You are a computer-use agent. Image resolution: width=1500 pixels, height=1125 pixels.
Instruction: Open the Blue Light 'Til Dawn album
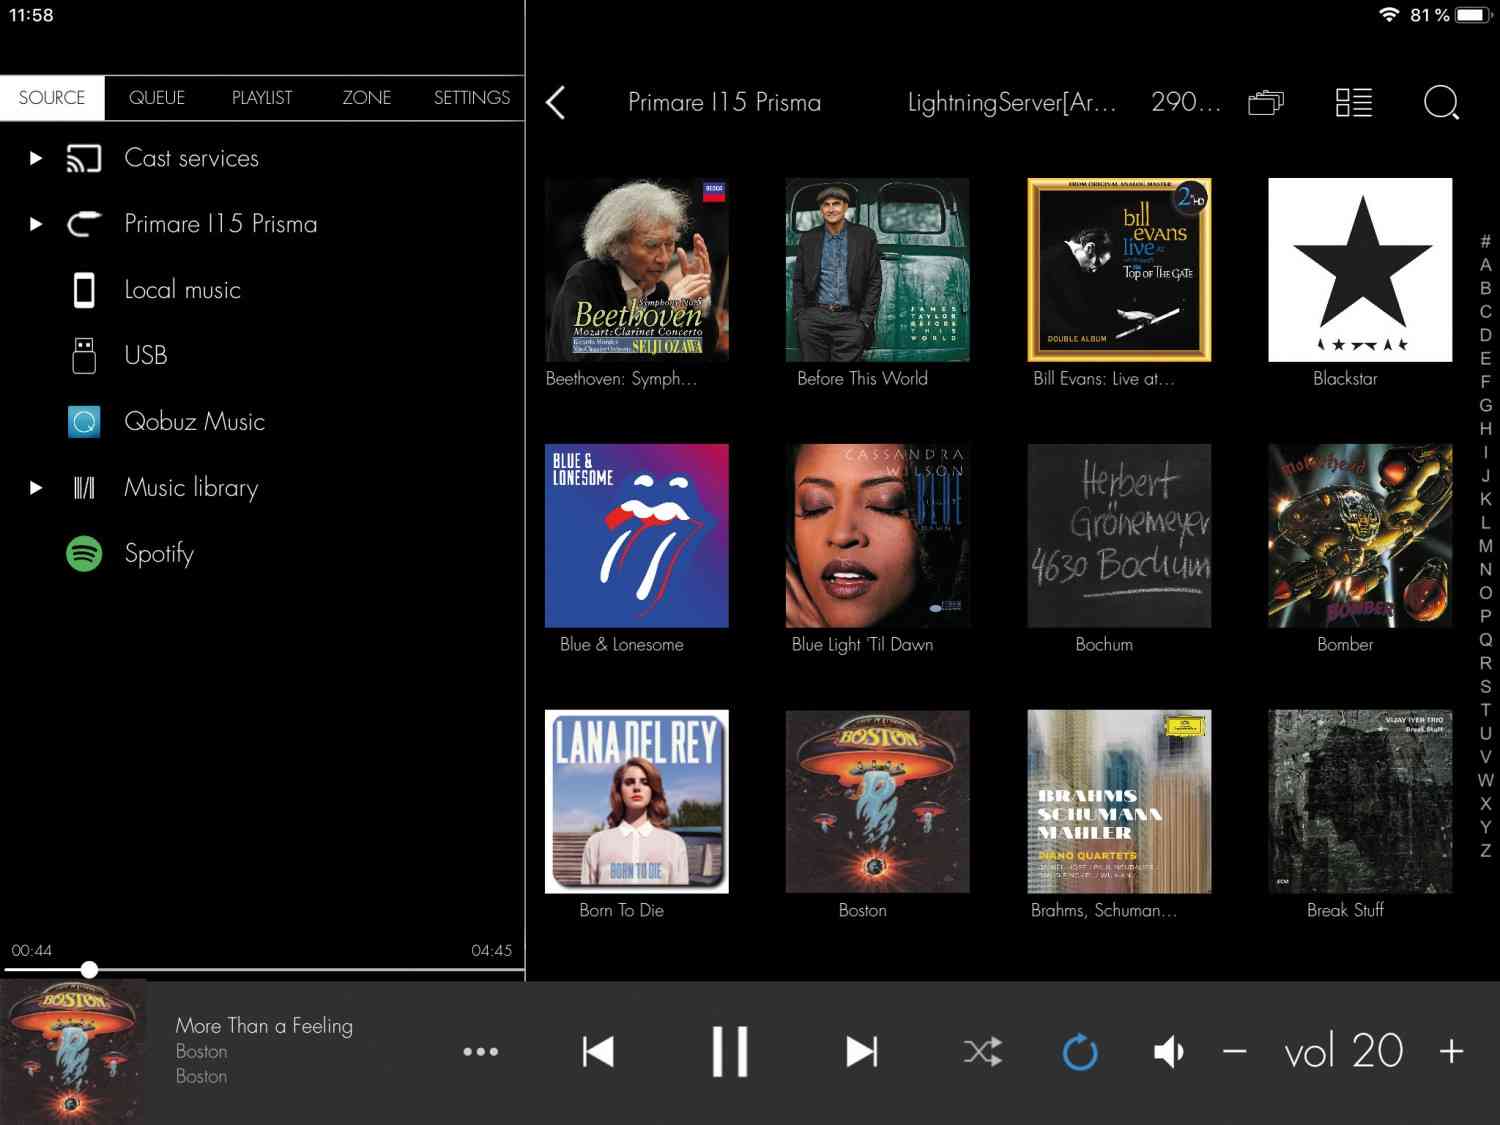pyautogui.click(x=878, y=536)
